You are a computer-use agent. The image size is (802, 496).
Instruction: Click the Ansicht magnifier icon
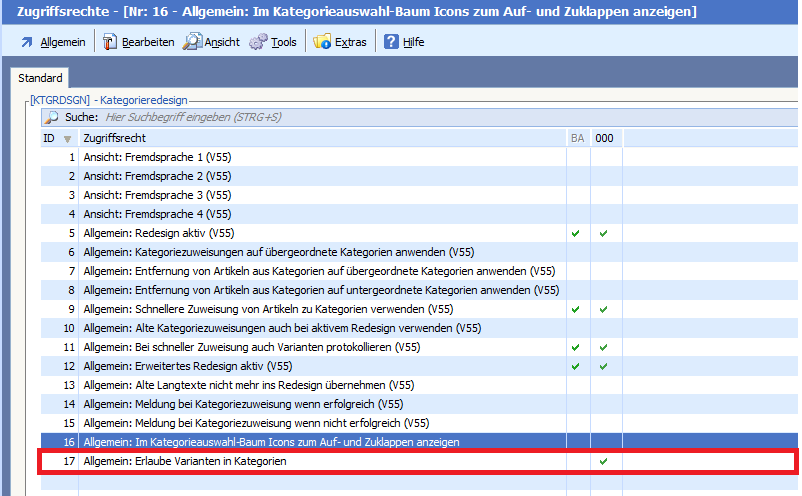tap(191, 42)
